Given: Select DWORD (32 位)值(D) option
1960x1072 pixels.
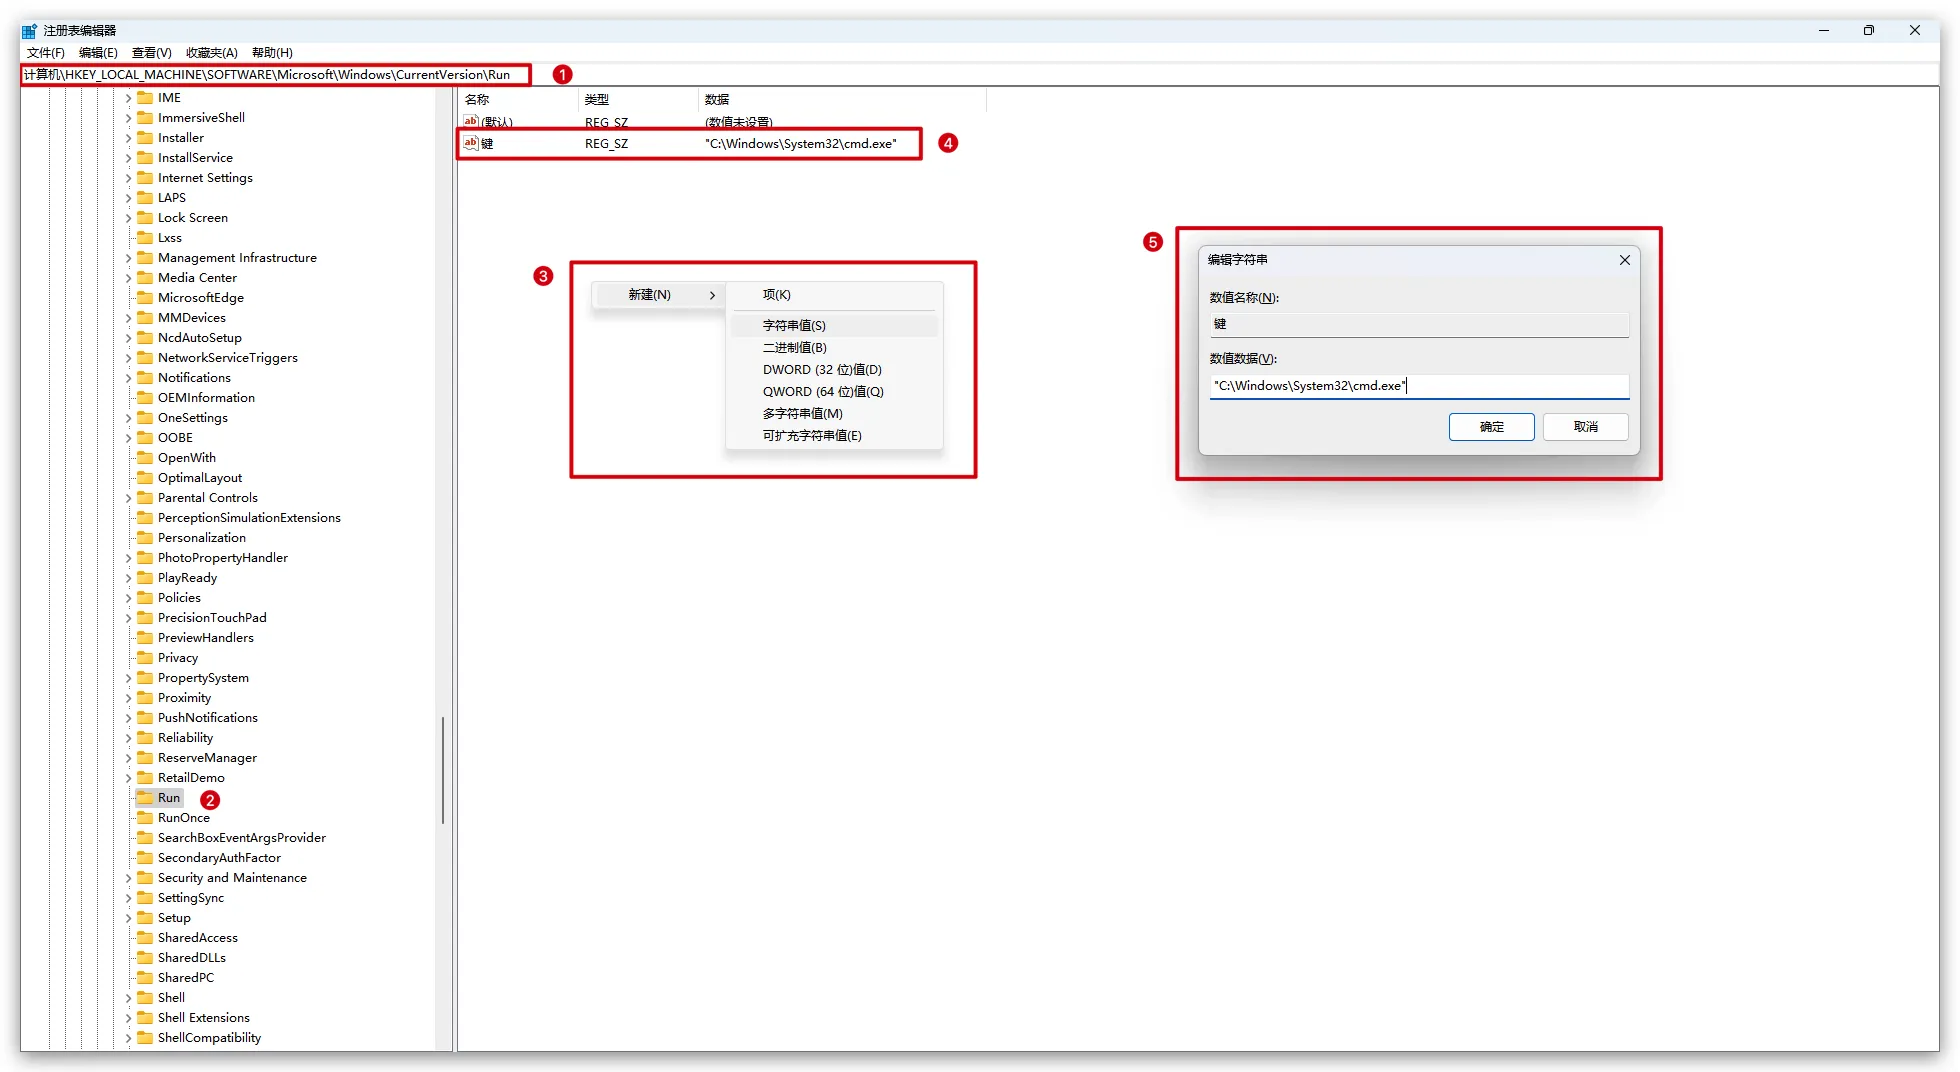Looking at the screenshot, I should (822, 370).
